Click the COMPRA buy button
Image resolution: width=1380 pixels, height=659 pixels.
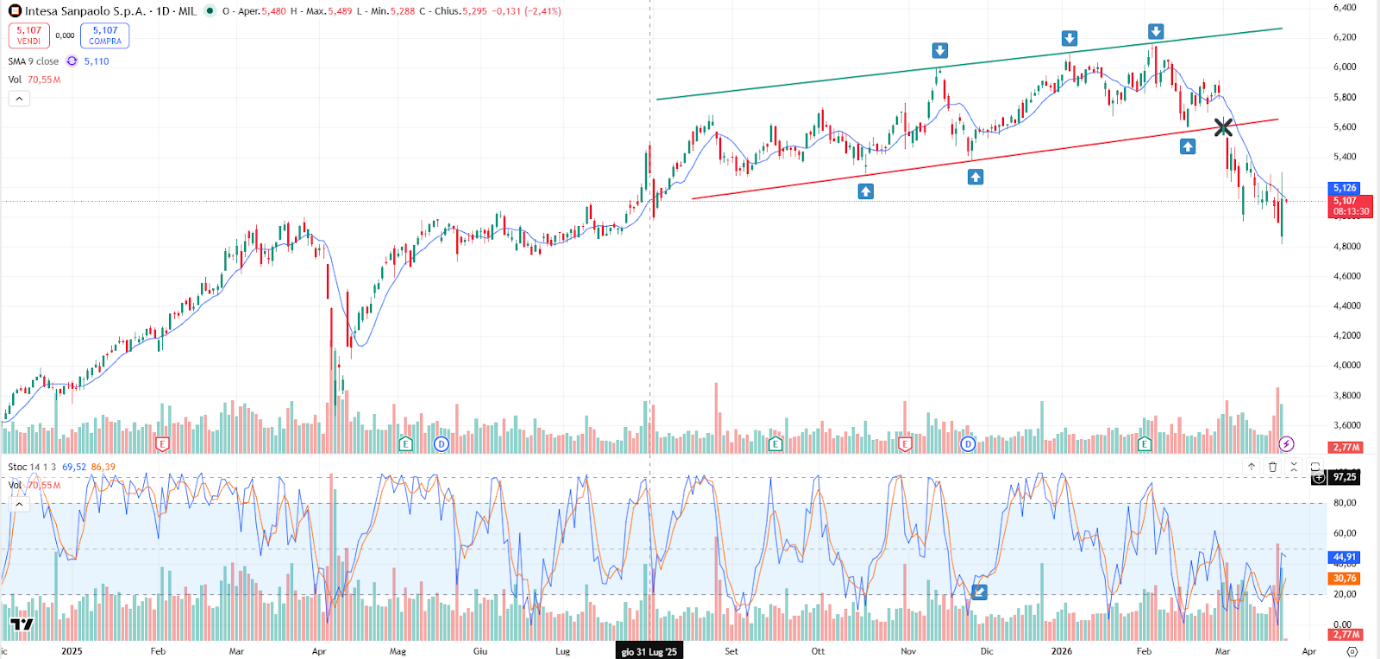point(105,35)
